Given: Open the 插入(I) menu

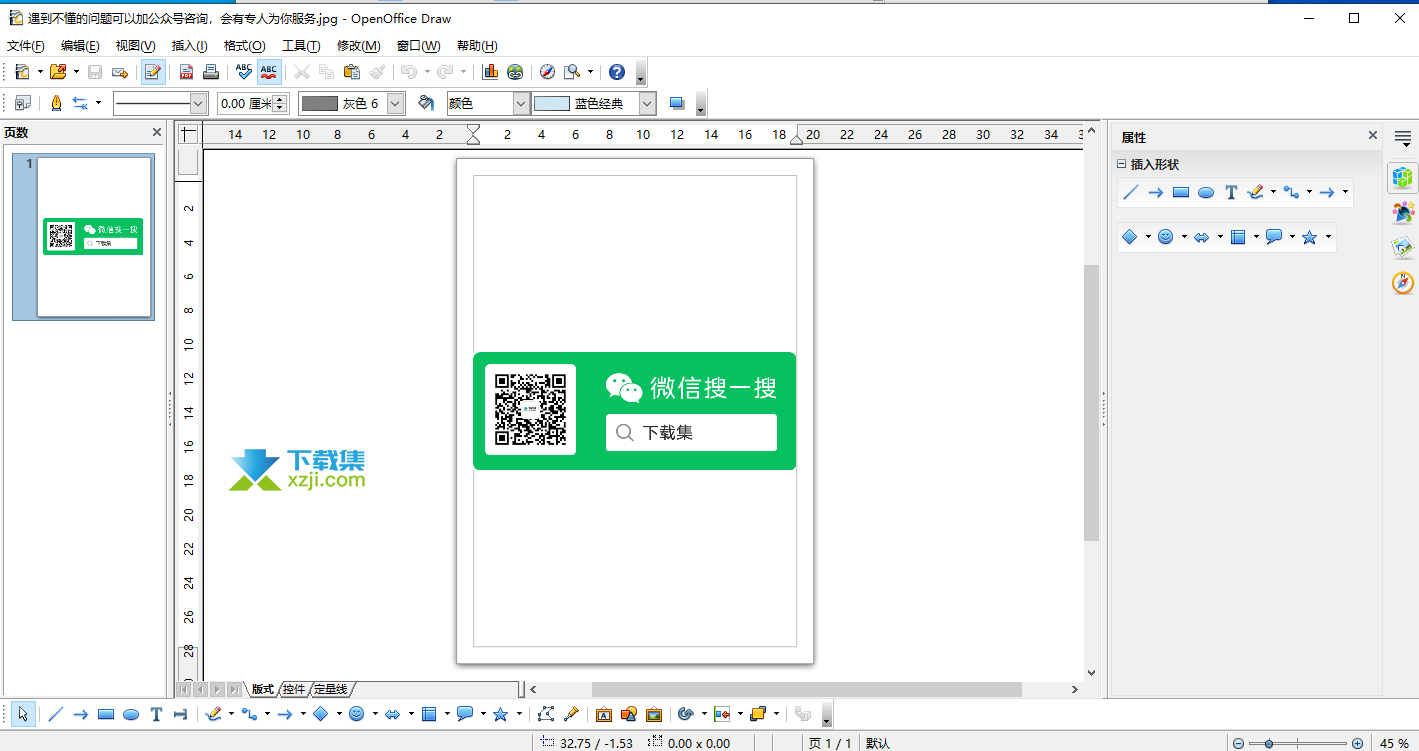Looking at the screenshot, I should (x=189, y=46).
